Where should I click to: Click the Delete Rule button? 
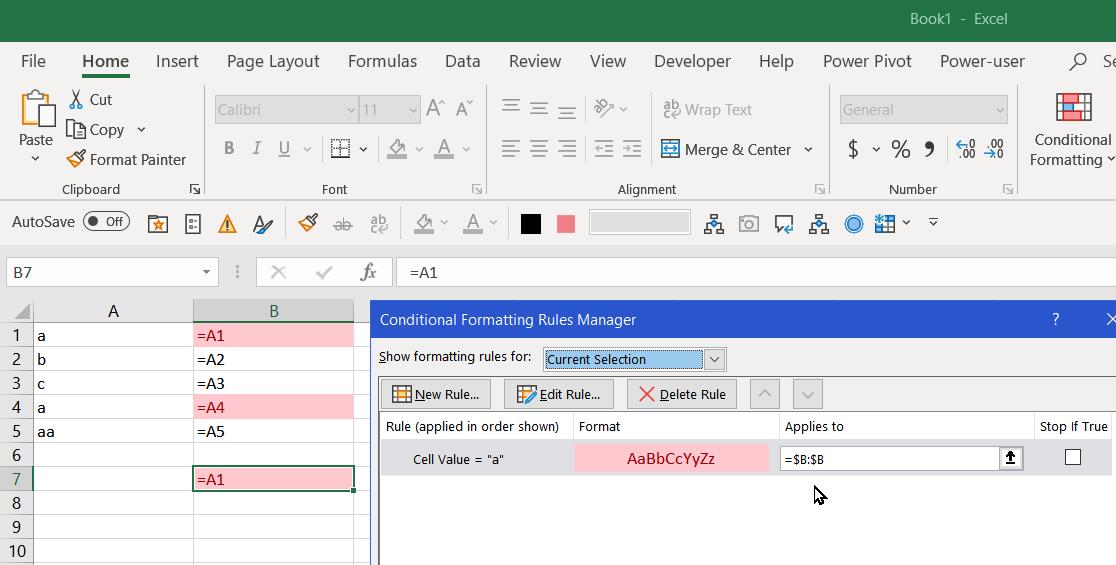[x=682, y=394]
